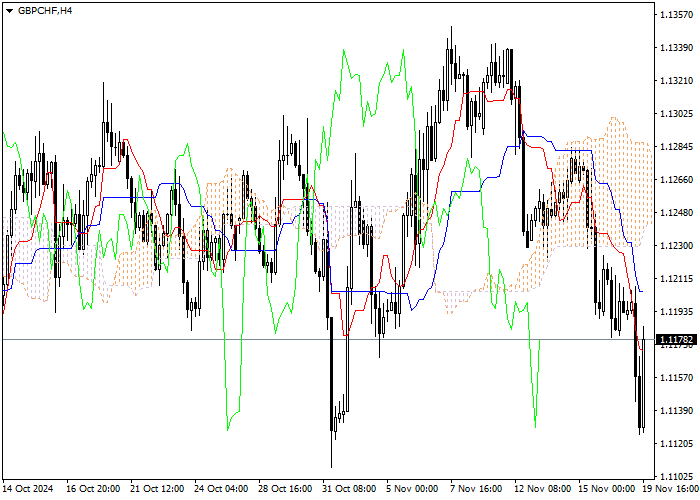This screenshot has width=700, height=500.
Task: Click the 1.13570 price scale value
Action: (x=676, y=15)
